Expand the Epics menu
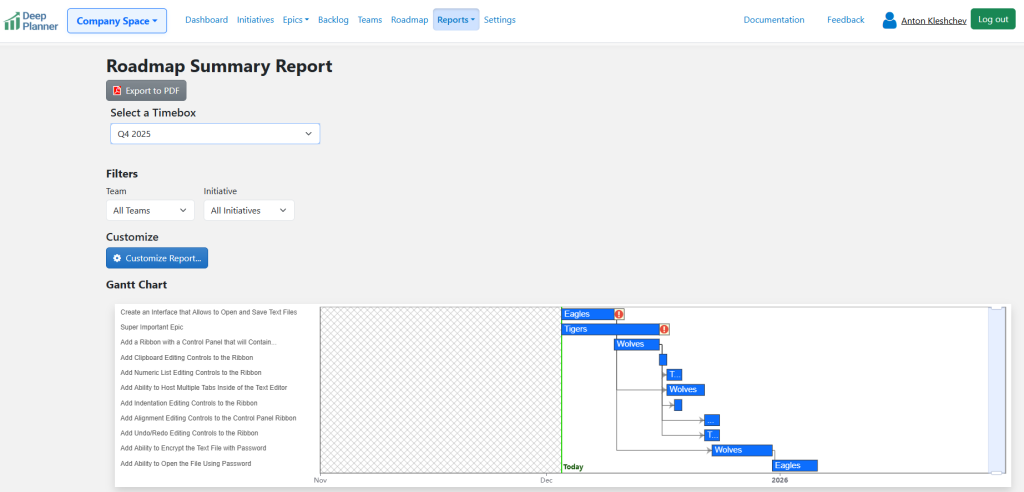Screen dimensions: 1024x492 295,20
